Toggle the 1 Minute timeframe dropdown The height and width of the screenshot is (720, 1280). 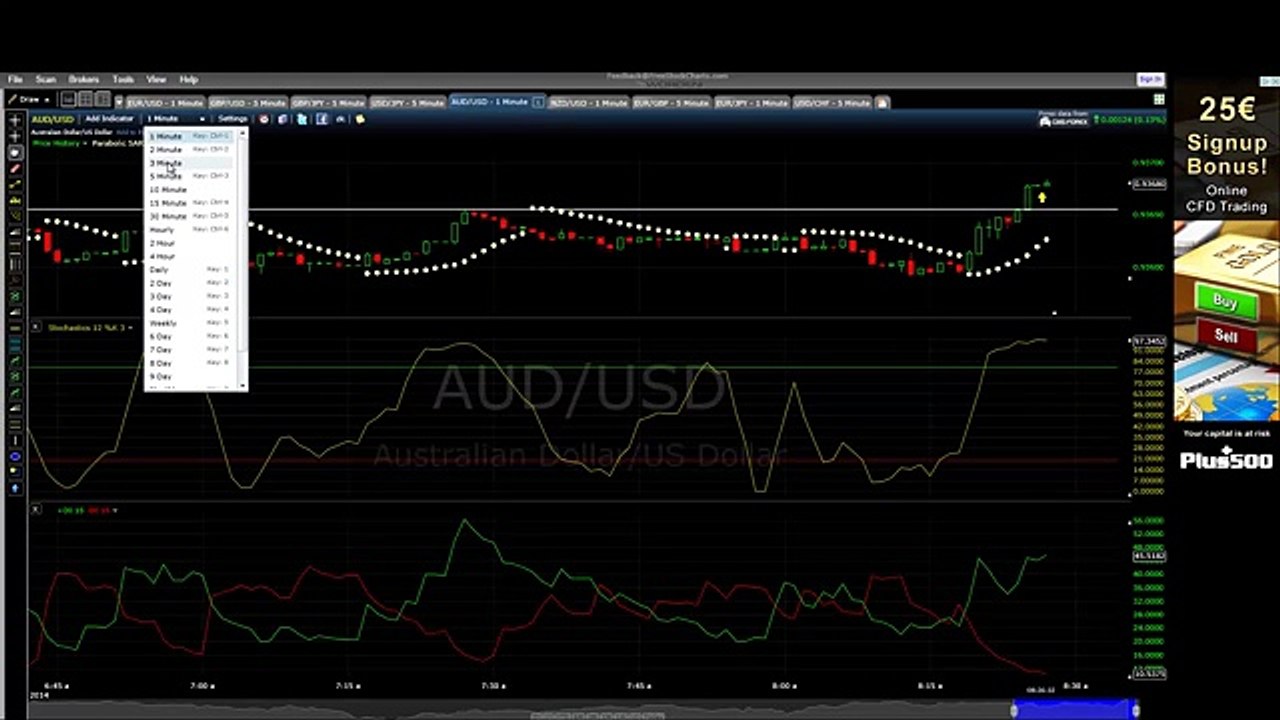point(175,119)
